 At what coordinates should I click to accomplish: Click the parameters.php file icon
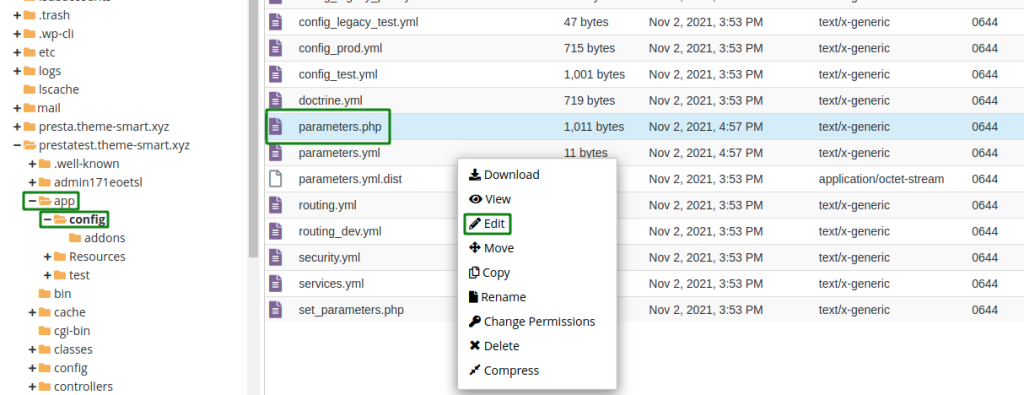276,127
